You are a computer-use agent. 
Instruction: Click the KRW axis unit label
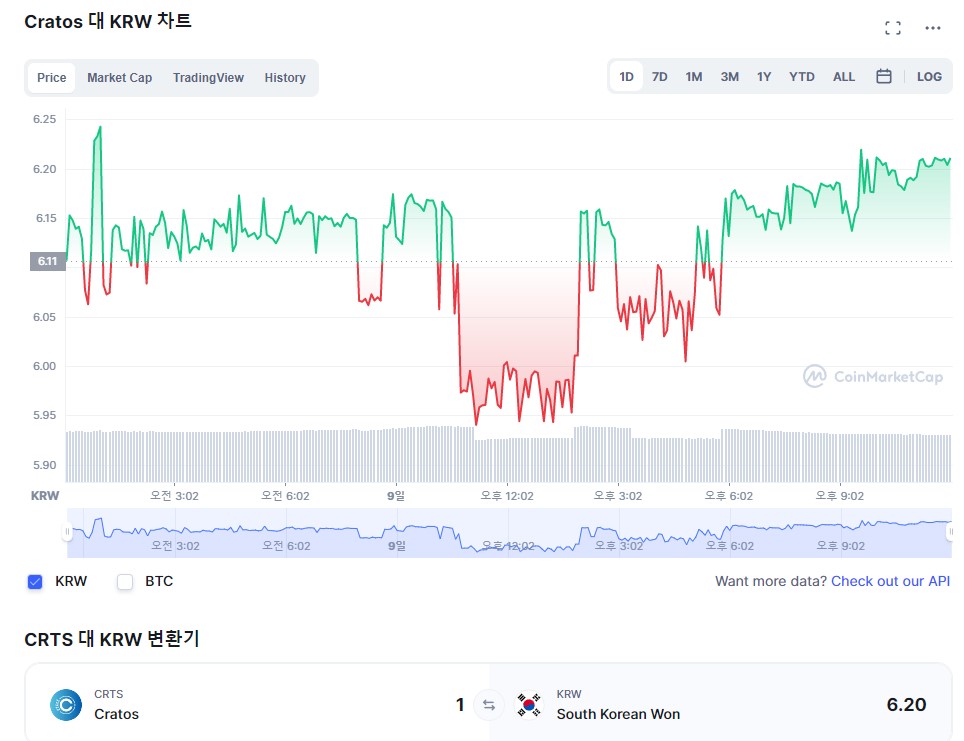click(45, 496)
